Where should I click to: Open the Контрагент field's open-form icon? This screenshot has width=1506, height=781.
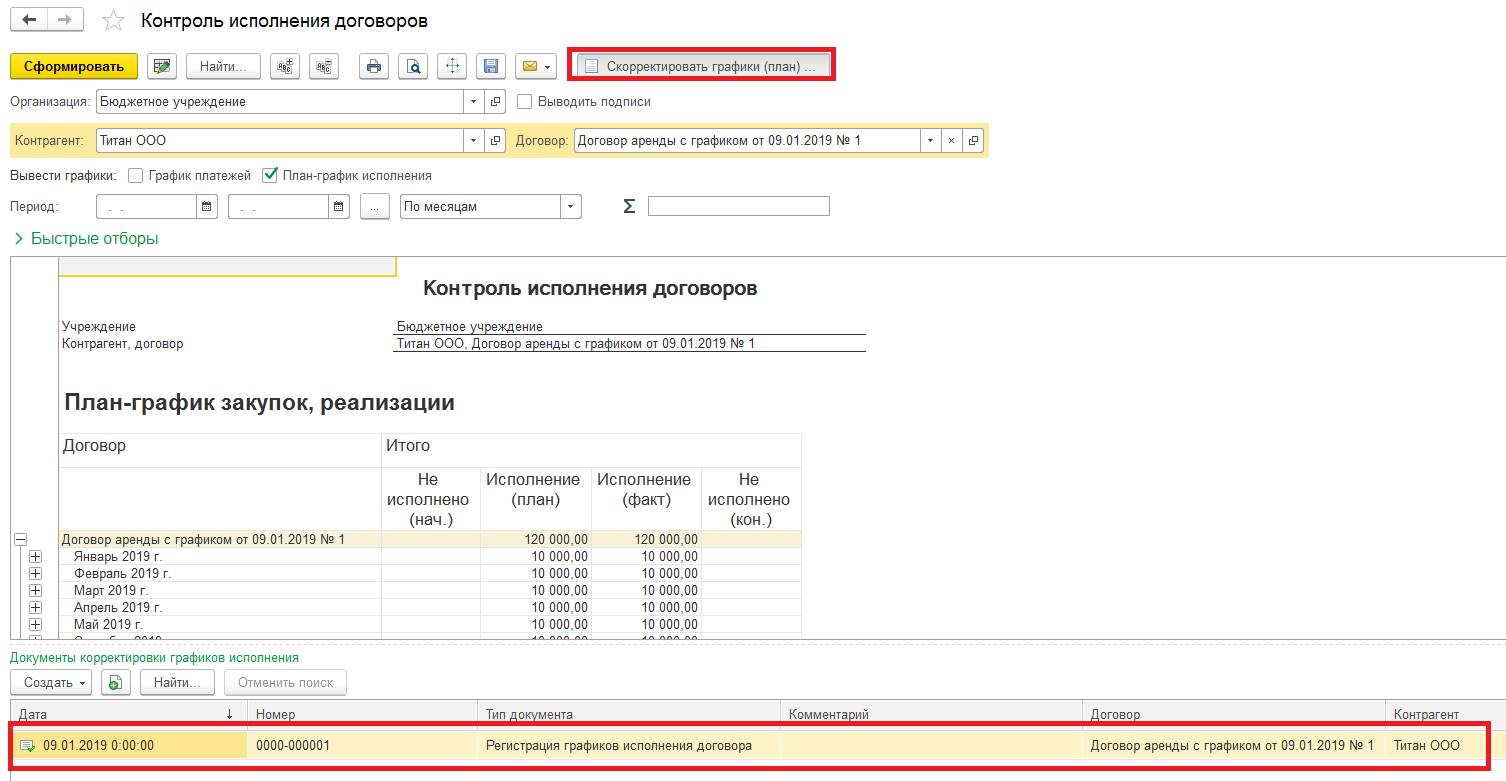496,141
